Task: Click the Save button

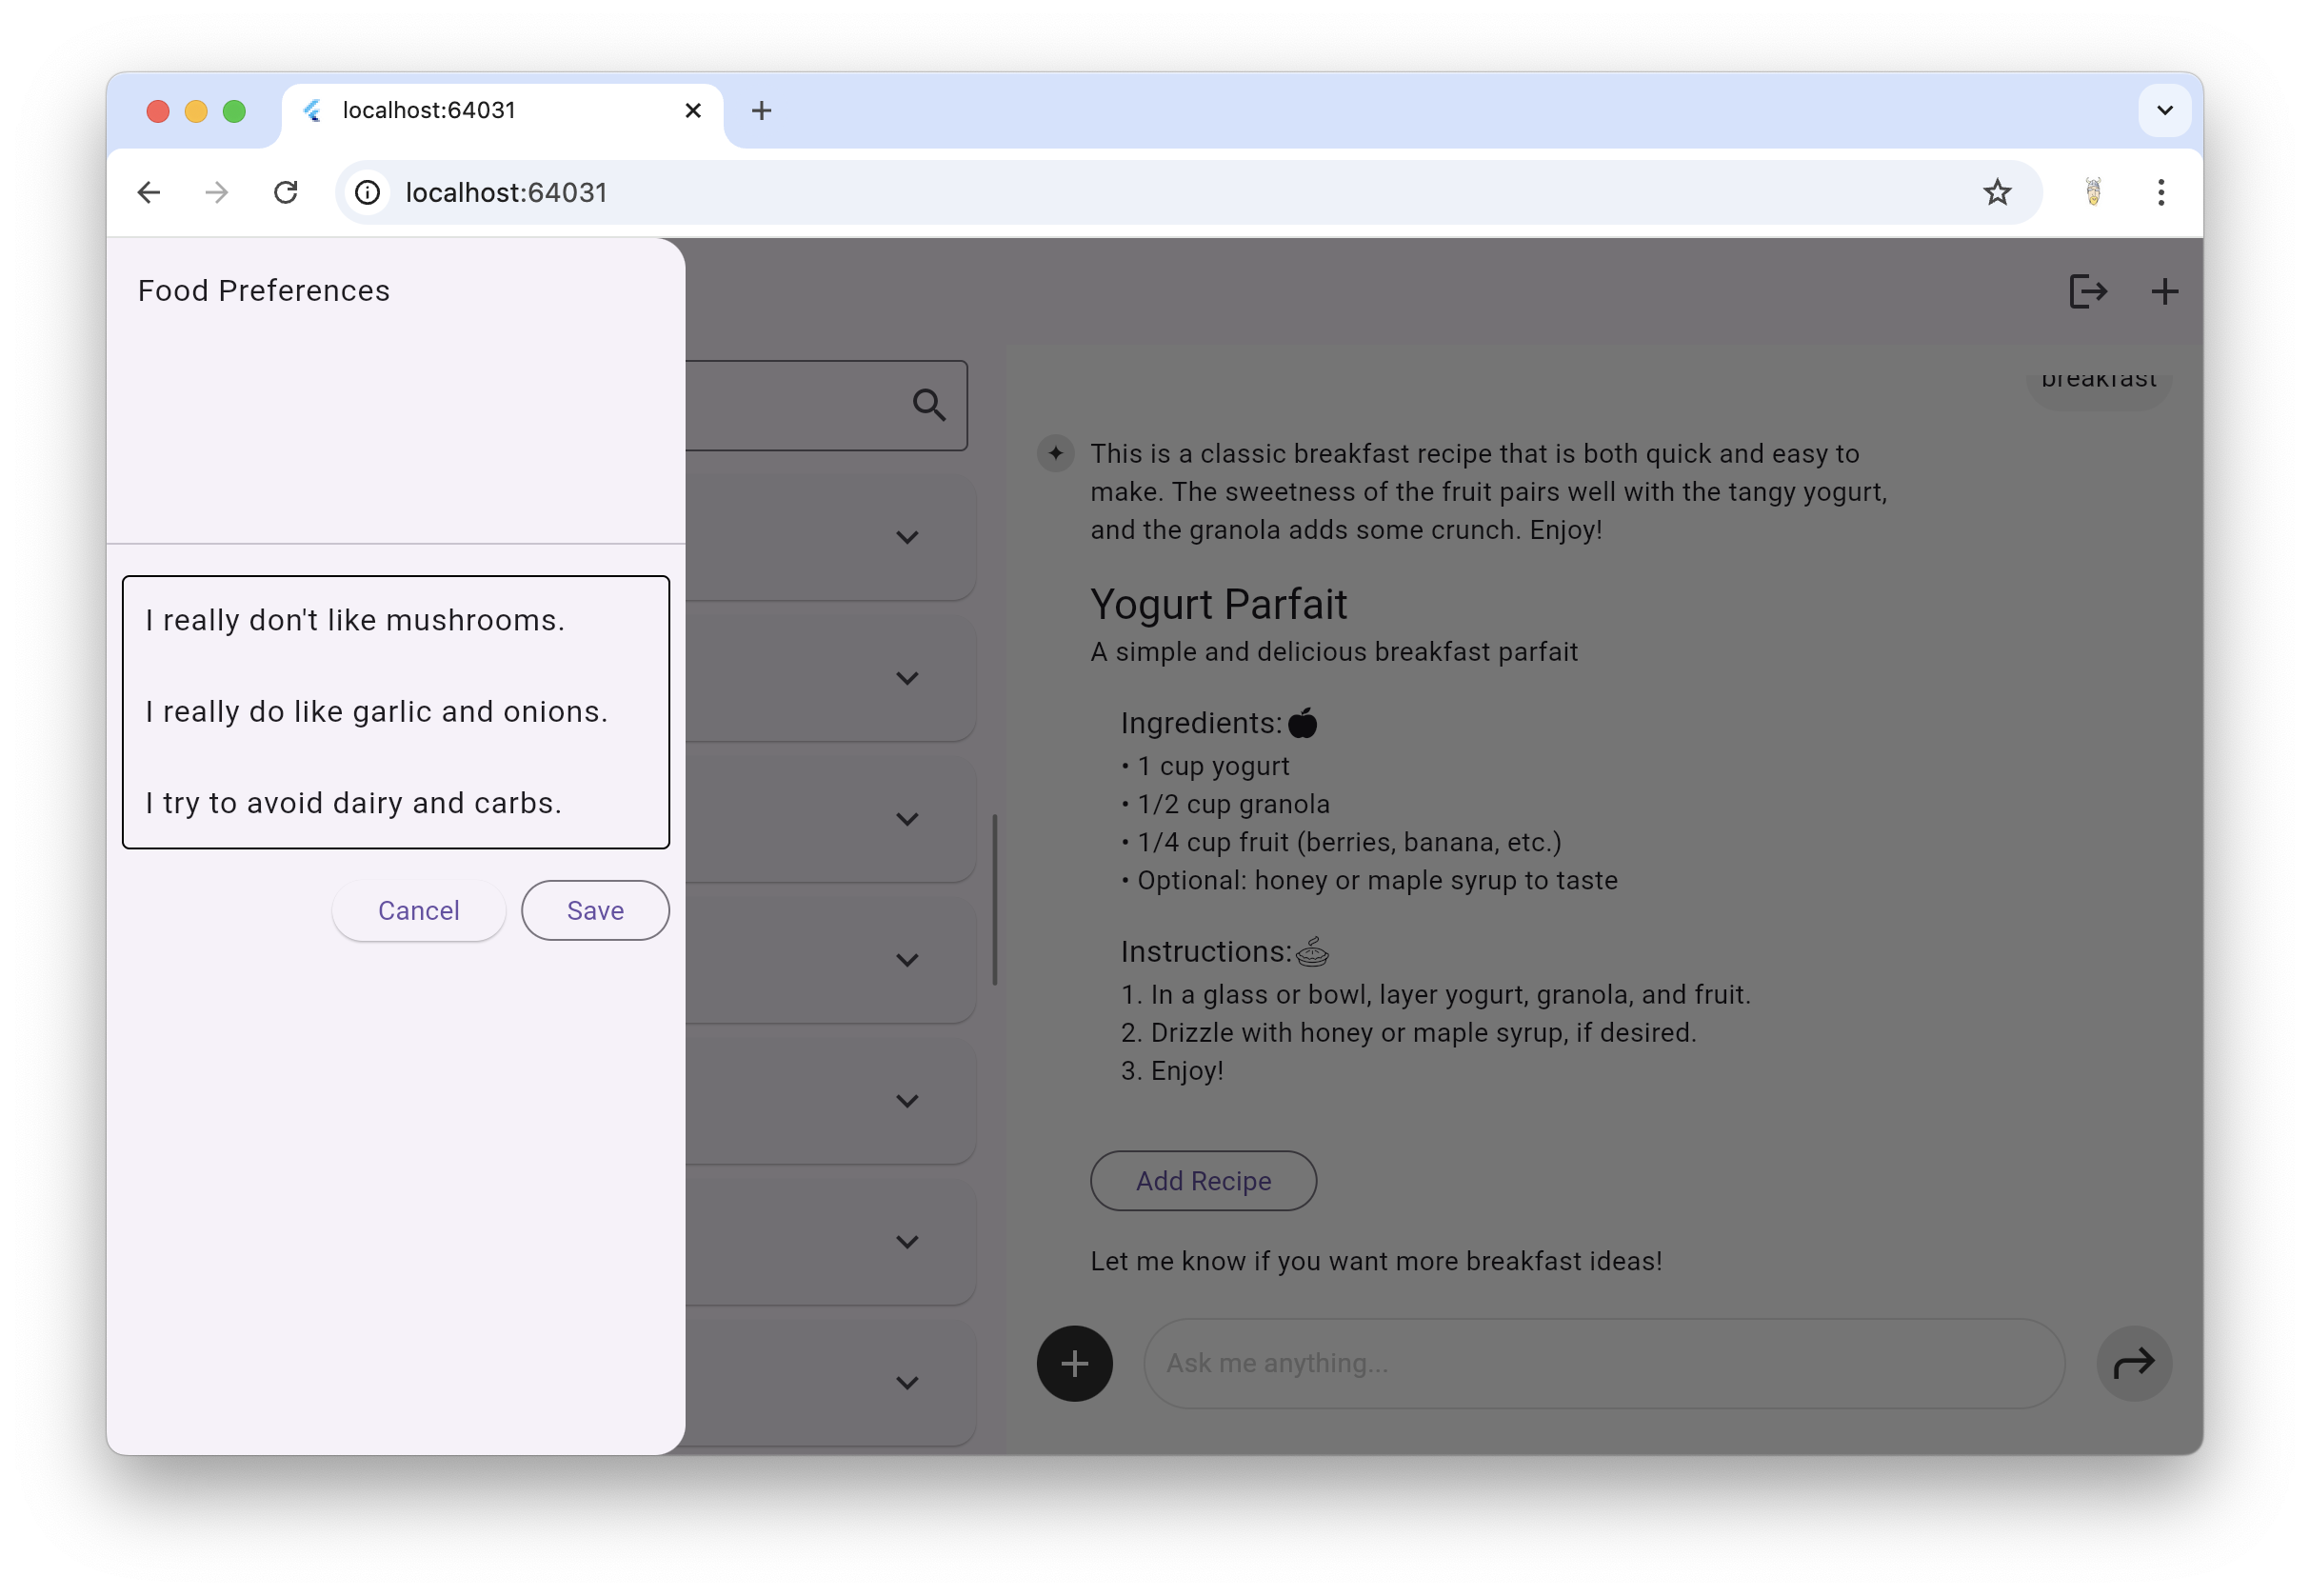Action: click(595, 910)
